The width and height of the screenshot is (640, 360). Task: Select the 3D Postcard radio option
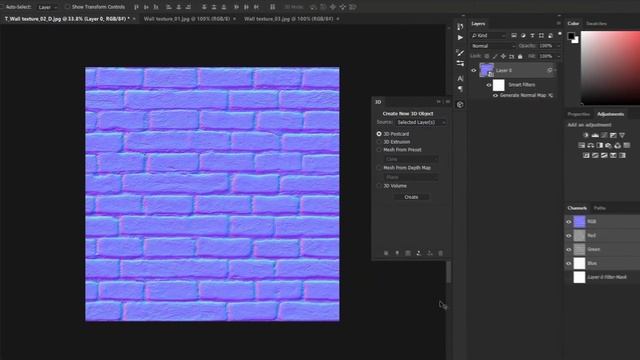(x=379, y=134)
